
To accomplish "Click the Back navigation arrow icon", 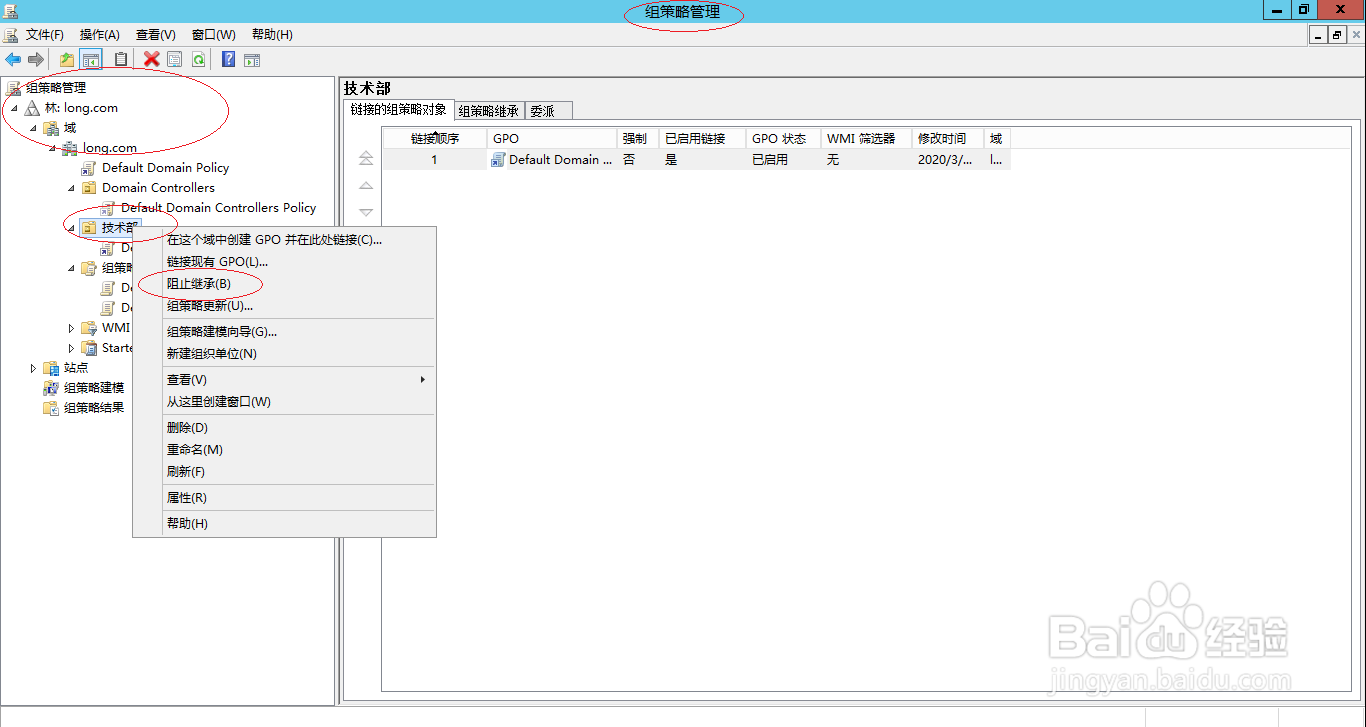I will 13,59.
